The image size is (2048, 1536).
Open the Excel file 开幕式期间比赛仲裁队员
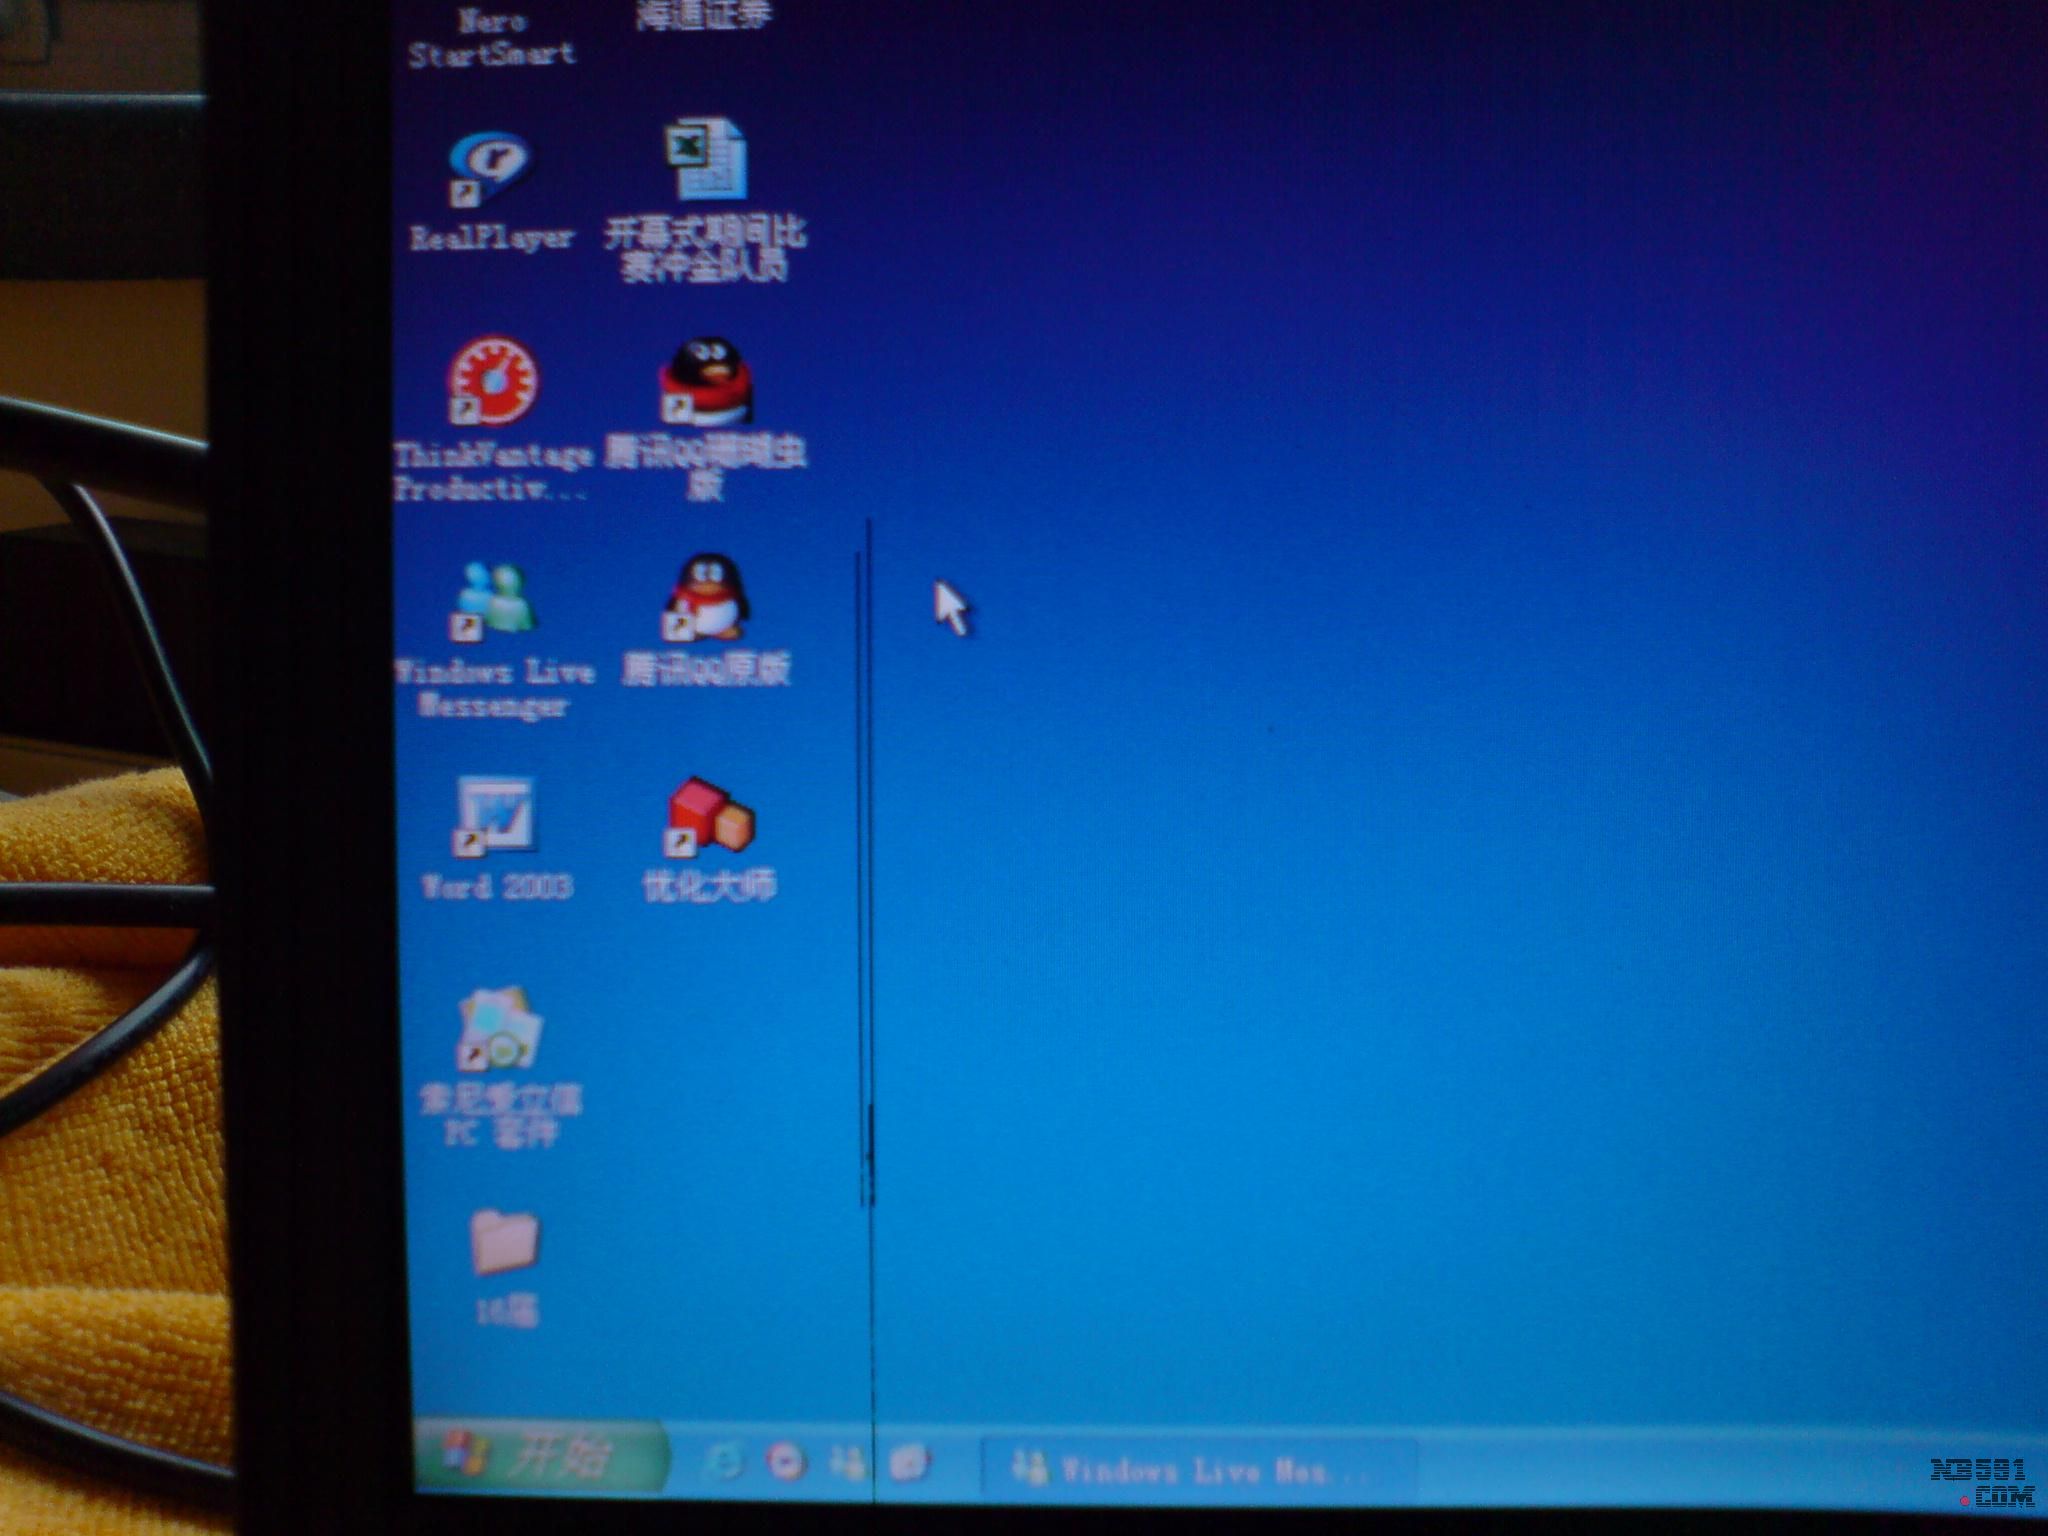click(x=705, y=160)
